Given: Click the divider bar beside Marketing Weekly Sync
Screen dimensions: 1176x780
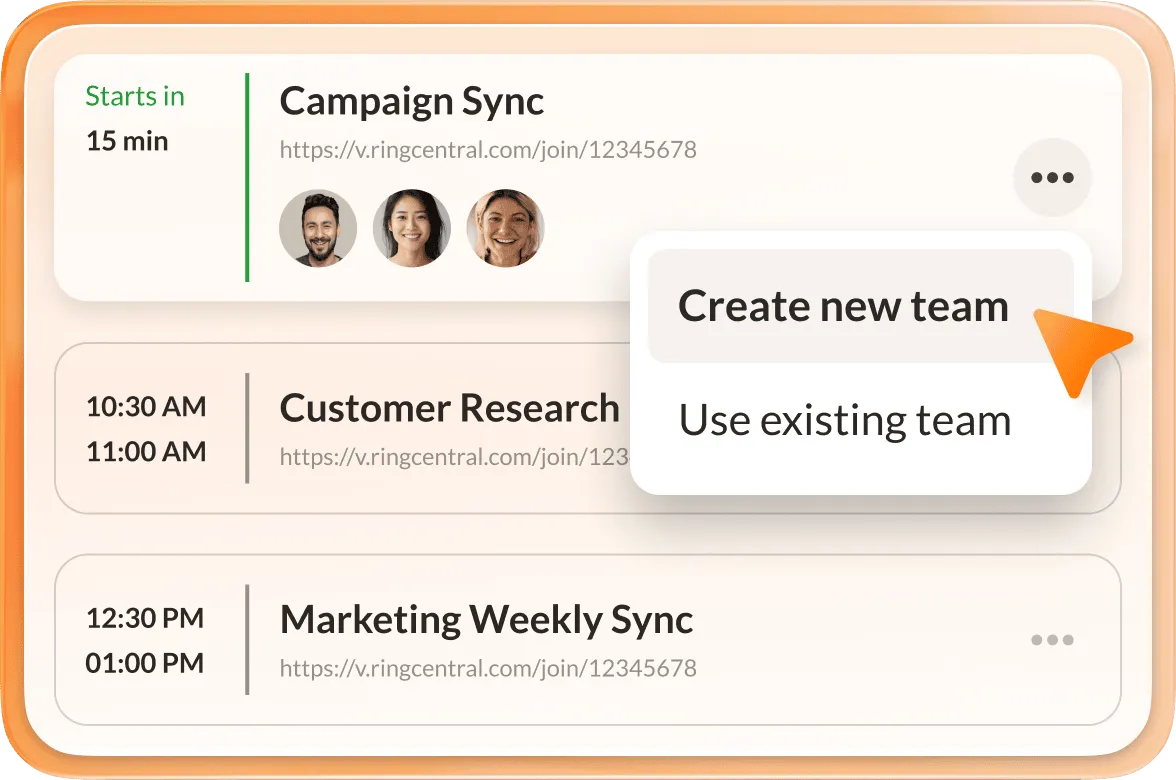Looking at the screenshot, I should [247, 638].
